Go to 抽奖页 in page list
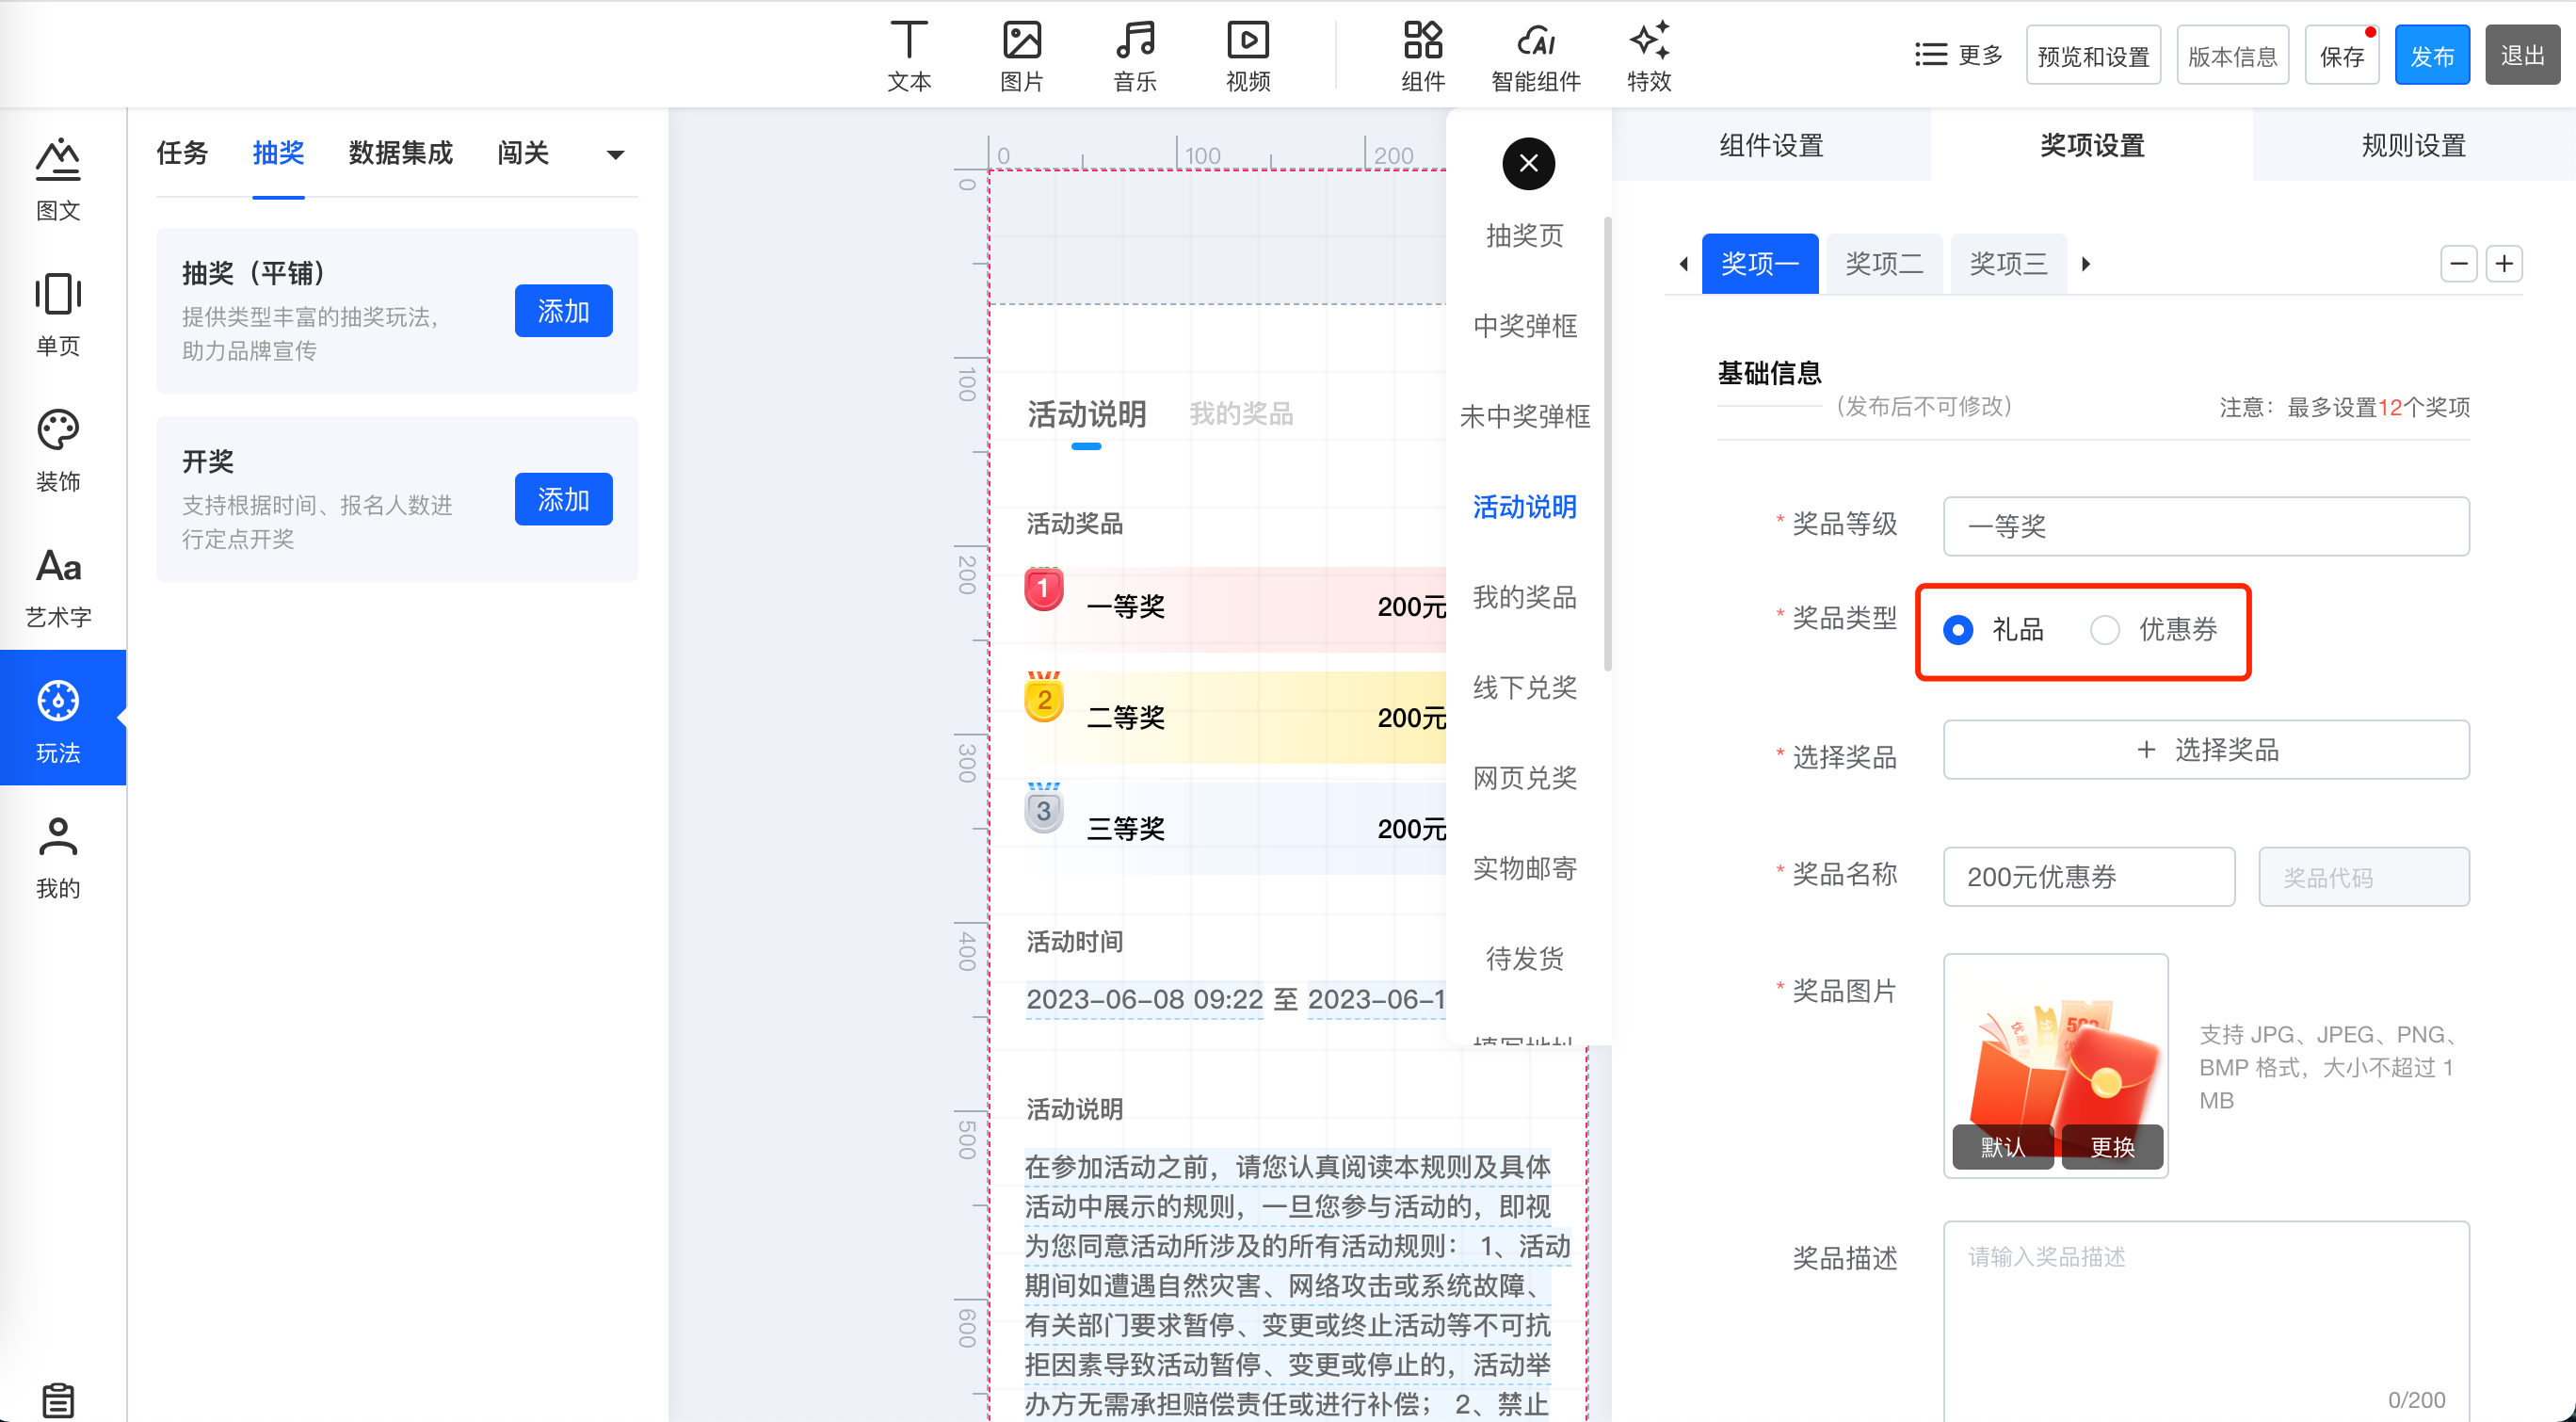The width and height of the screenshot is (2576, 1422). coord(1524,236)
